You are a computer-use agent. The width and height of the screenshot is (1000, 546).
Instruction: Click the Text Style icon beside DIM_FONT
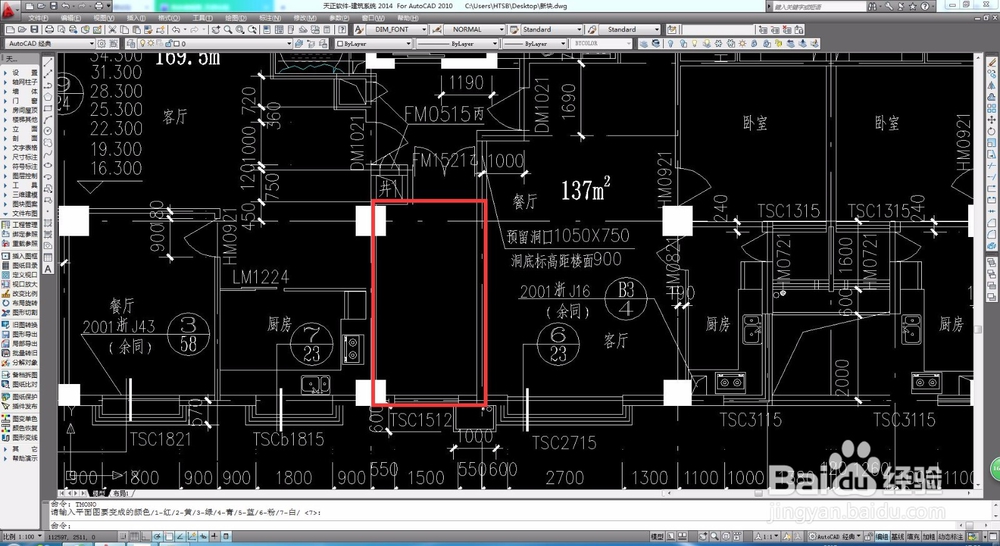(x=359, y=29)
